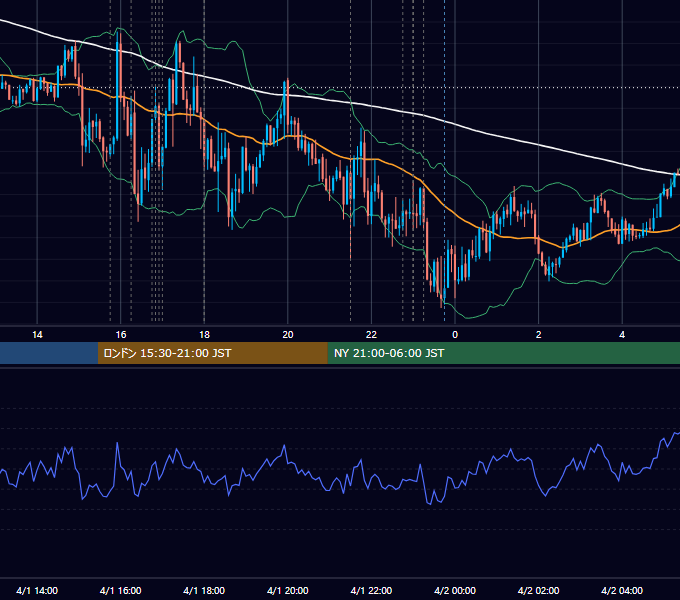This screenshot has height=600, width=680.
Task: Click the 14 hour label on the price chart axis
Action: pos(37,335)
